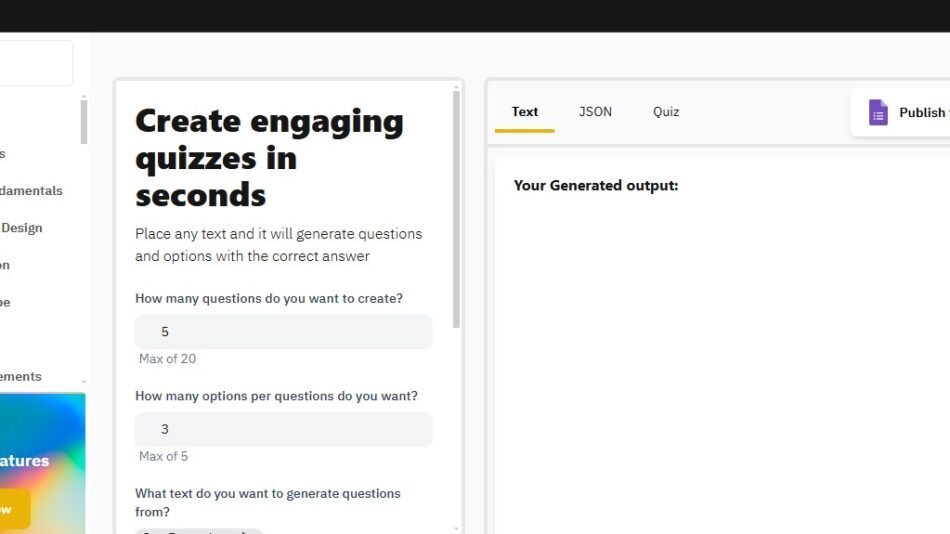Screen dimensions: 950x534
Task: Select the sidebar item ending in "ements"
Action: 20,377
